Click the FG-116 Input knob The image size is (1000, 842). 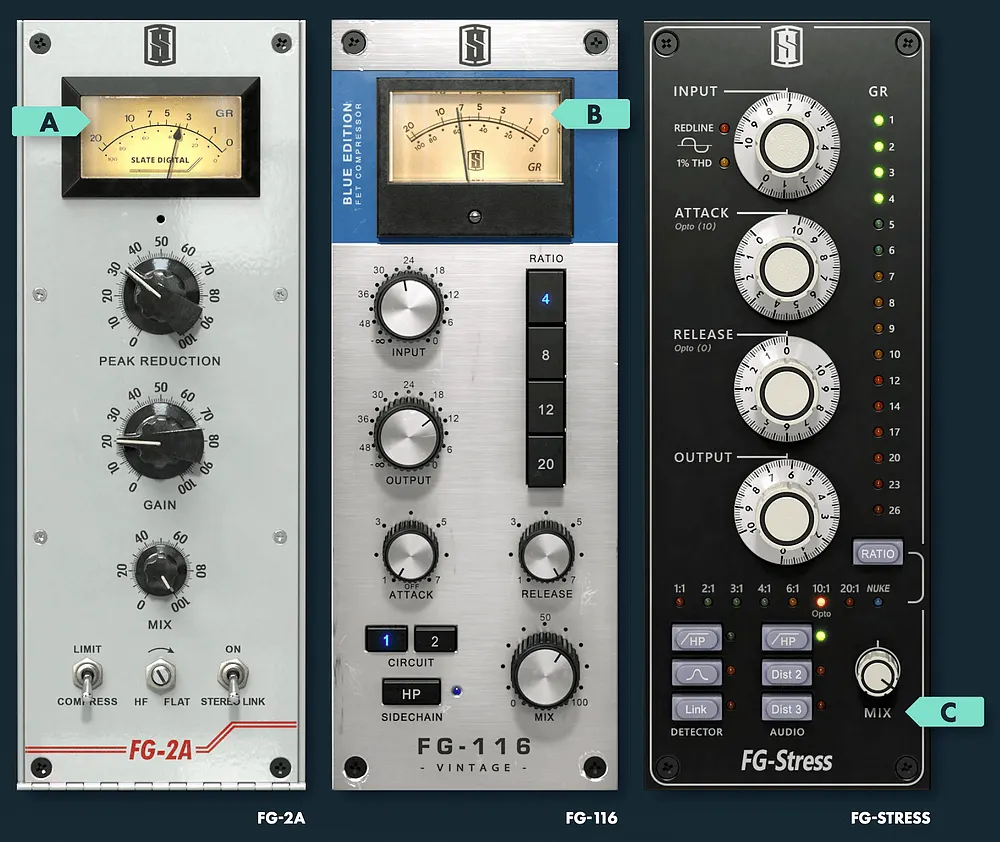[x=408, y=308]
